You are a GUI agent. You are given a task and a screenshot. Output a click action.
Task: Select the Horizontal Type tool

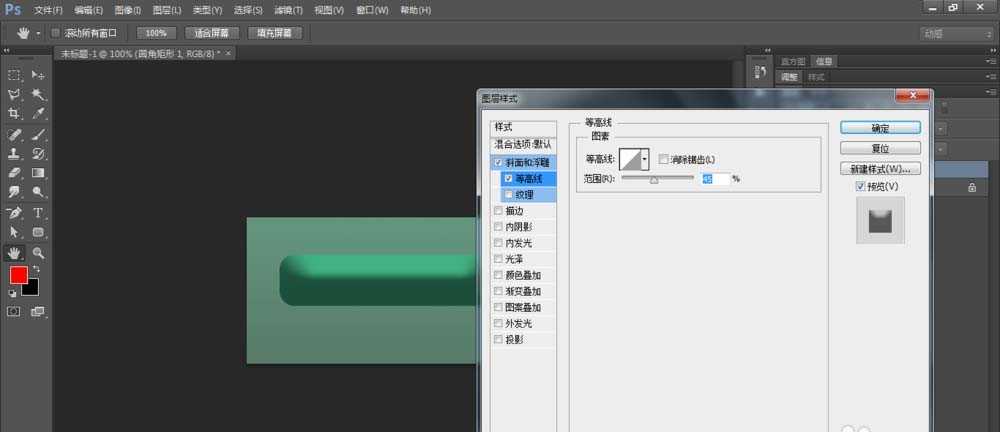(38, 212)
